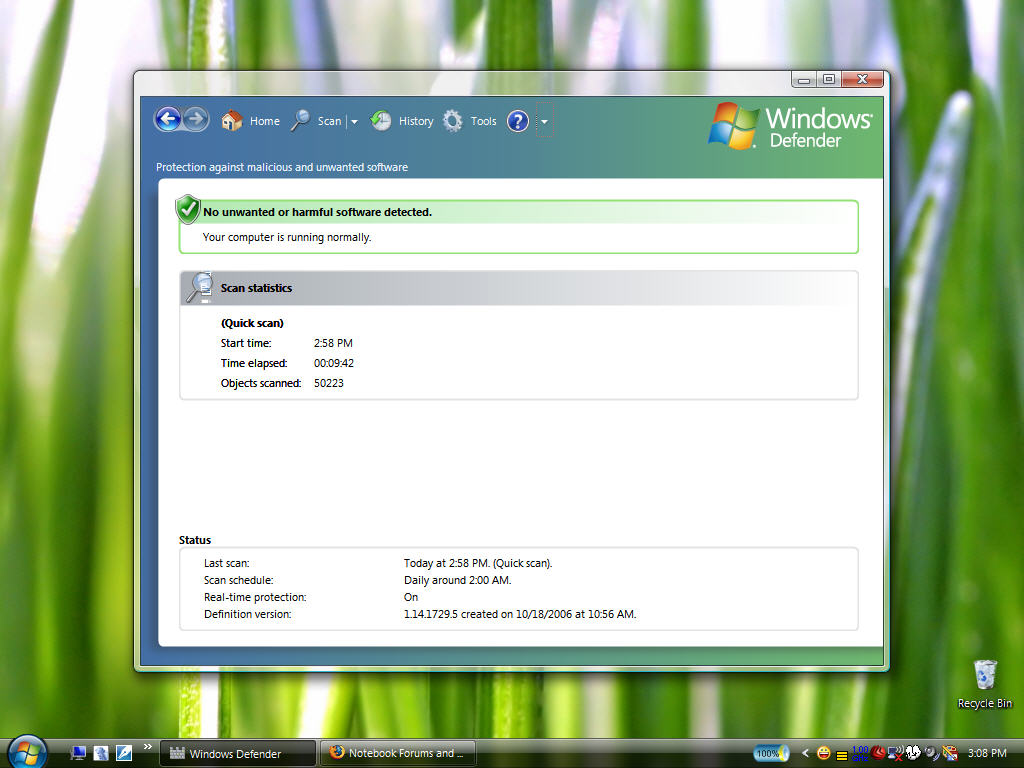1024x768 pixels.
Task: Click the start time value '2:58 PM'
Action: [x=333, y=343]
